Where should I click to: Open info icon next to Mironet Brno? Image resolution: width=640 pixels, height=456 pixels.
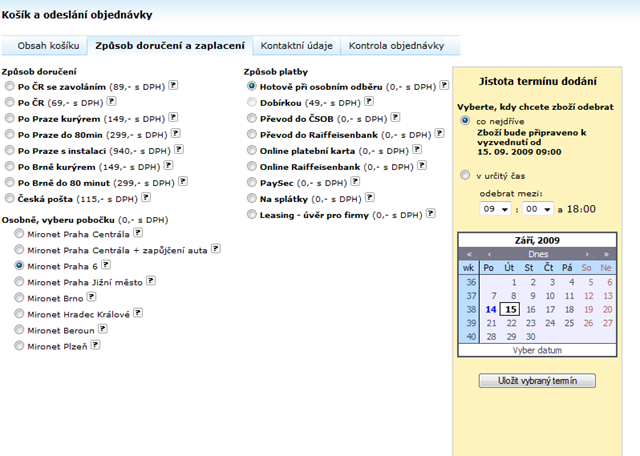[x=92, y=297]
